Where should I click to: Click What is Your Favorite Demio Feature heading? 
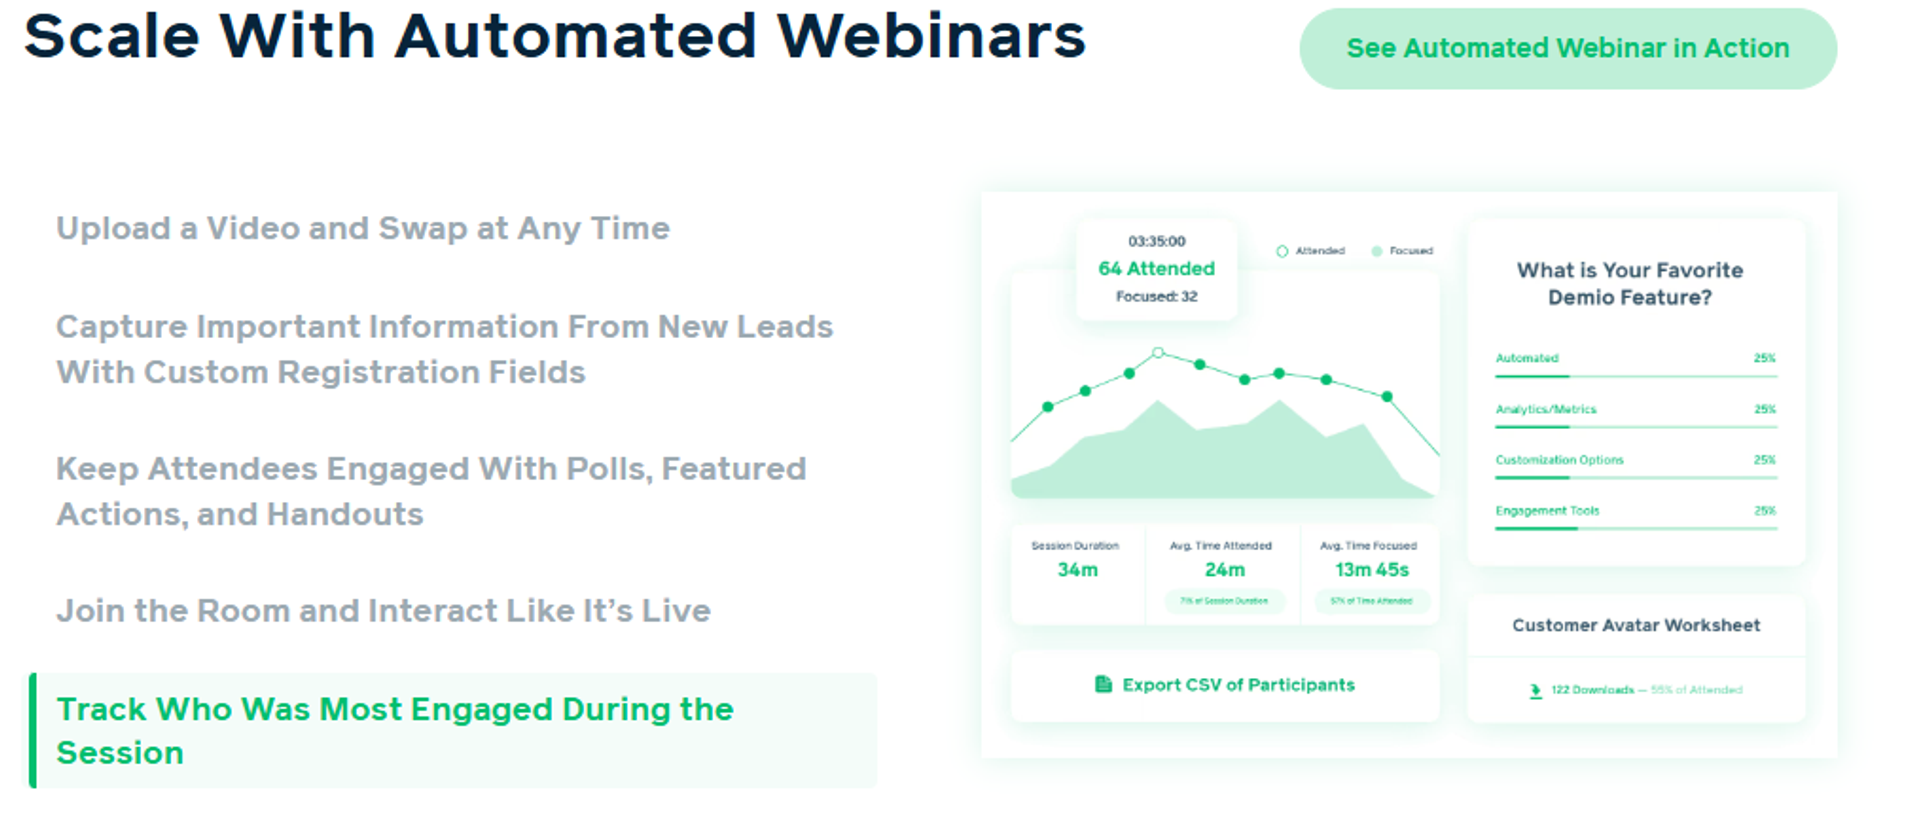(1630, 283)
